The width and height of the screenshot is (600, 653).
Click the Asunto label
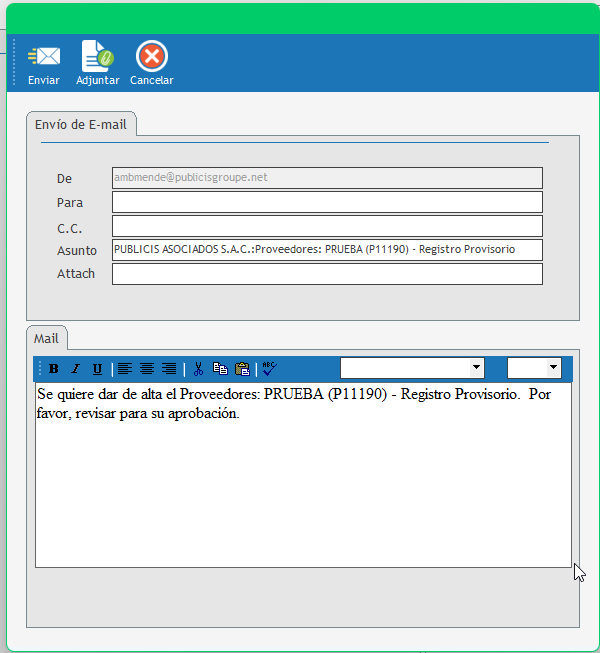click(77, 251)
